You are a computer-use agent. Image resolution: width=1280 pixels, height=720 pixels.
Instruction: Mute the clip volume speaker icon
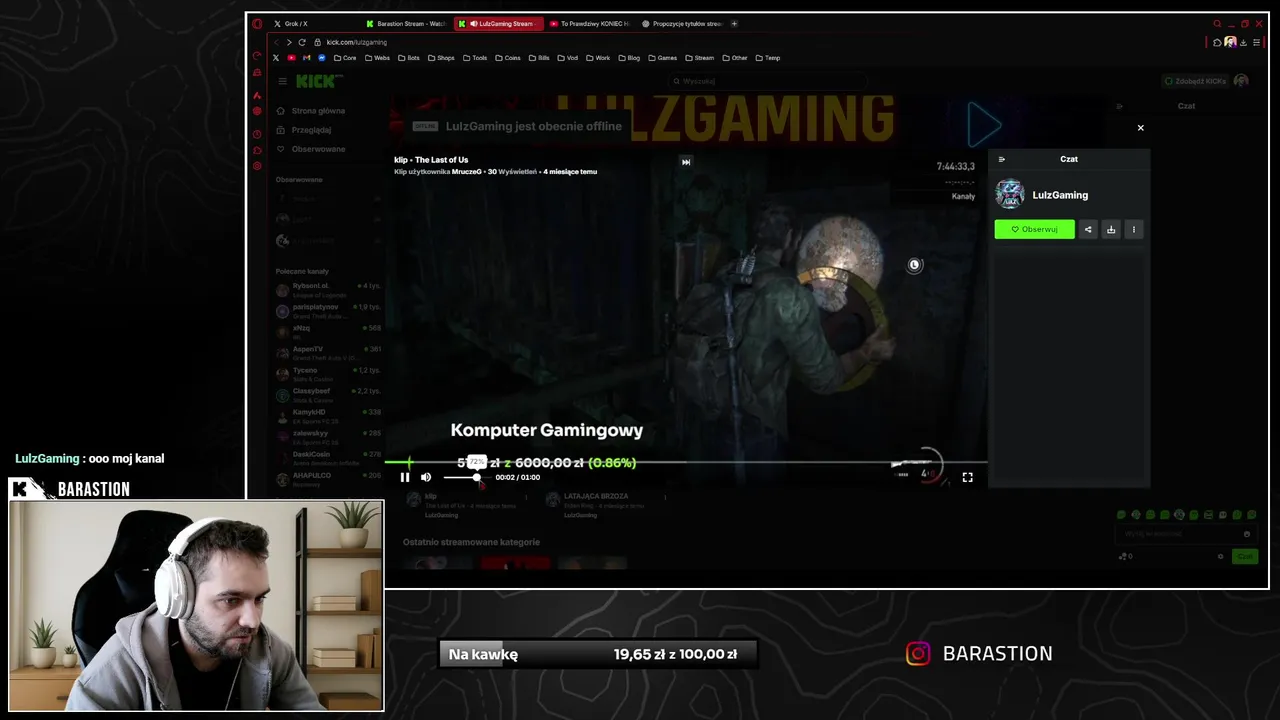[x=426, y=478]
